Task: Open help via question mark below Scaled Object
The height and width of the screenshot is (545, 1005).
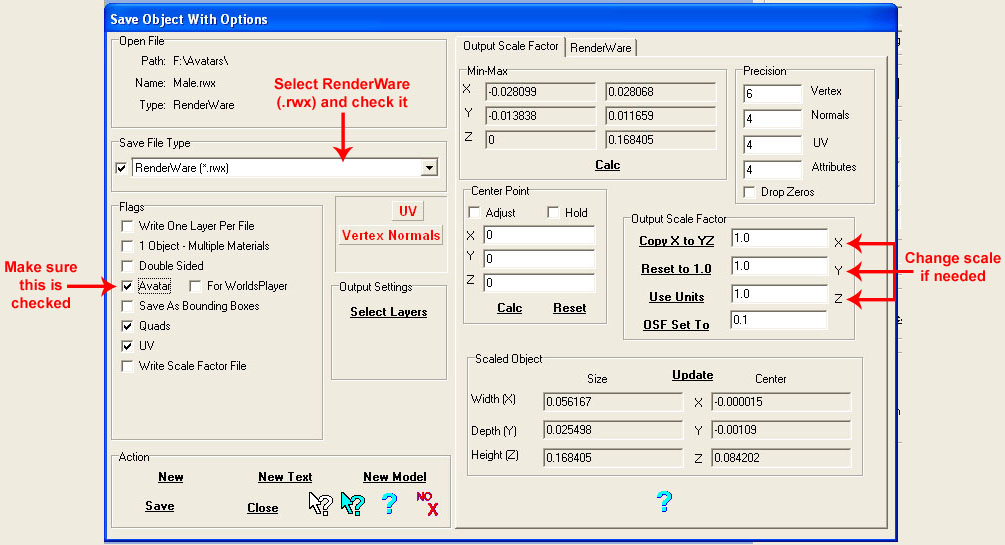Action: coord(664,501)
